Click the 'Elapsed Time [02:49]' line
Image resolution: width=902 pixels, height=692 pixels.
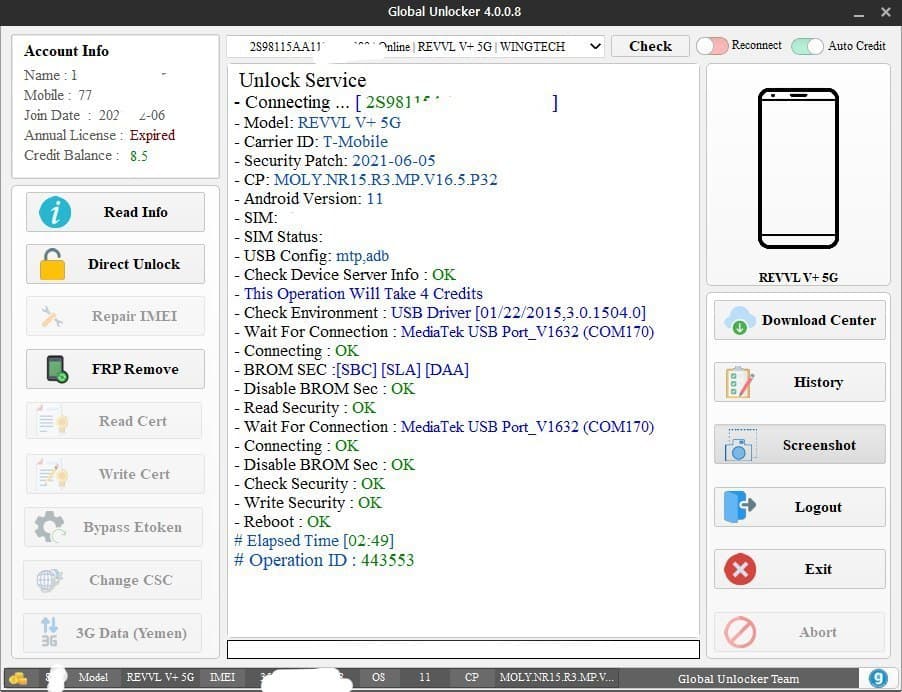coord(314,541)
